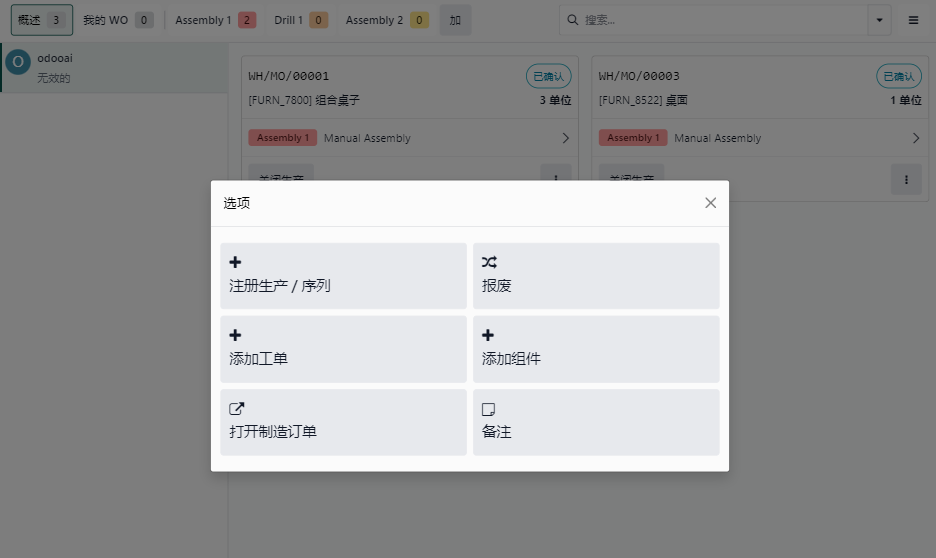Viewport: 936px width, 558px height.
Task: Select the 注册生产 / 序列 label
Action: pos(279,286)
